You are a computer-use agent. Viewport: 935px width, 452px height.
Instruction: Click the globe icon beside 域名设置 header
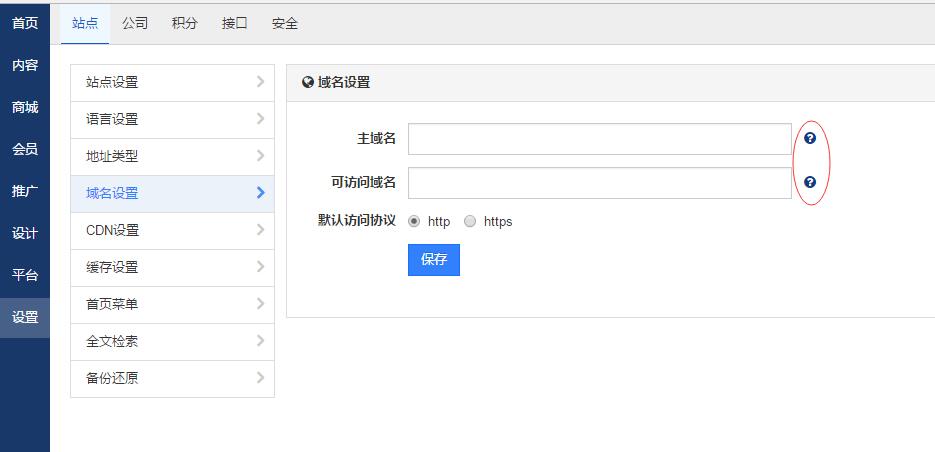[308, 82]
